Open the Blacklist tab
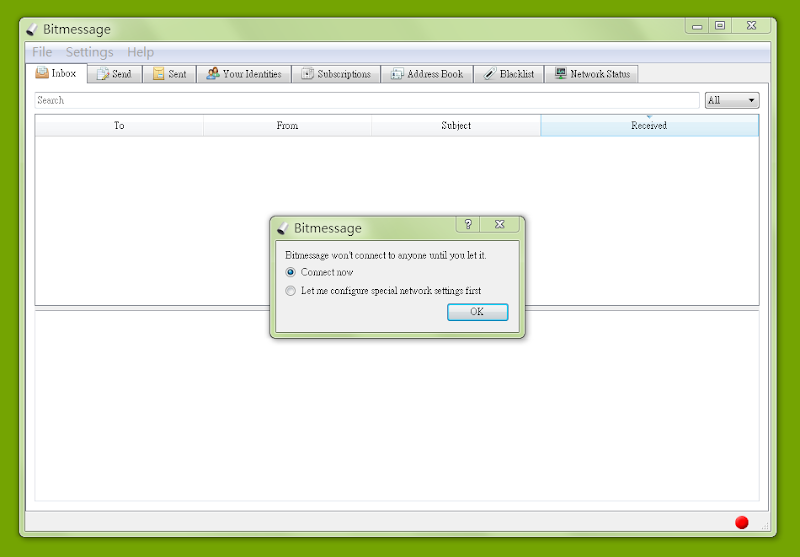This screenshot has height=557, width=800. (x=509, y=74)
